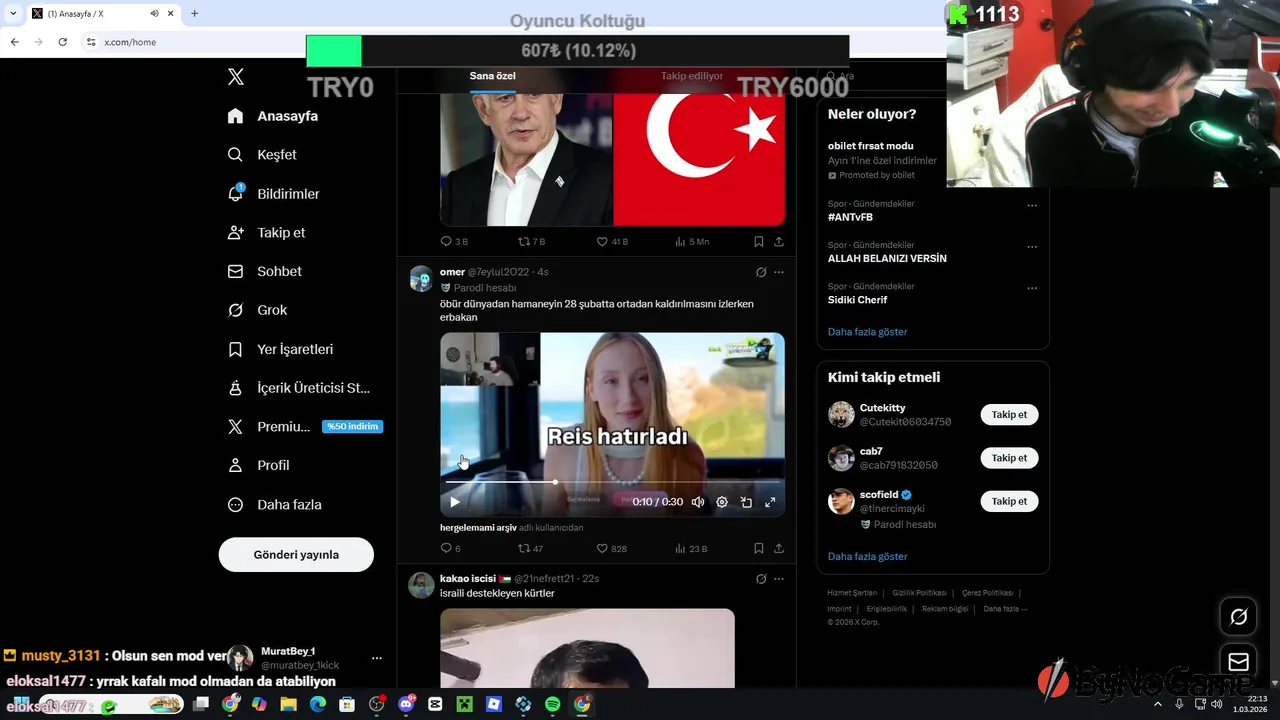1280x720 pixels.
Task: Follow Cutekitty with Takip et
Action: [1009, 415]
